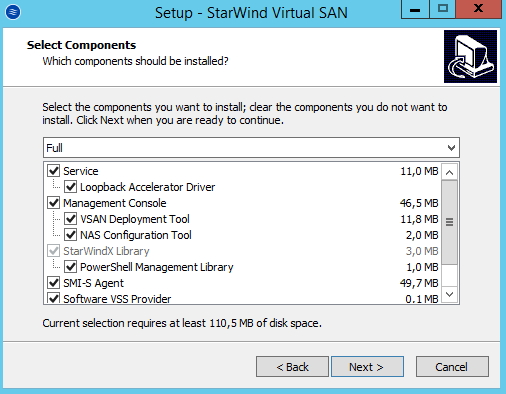
Task: Uncheck the Management Console checkbox
Action: tap(54, 203)
